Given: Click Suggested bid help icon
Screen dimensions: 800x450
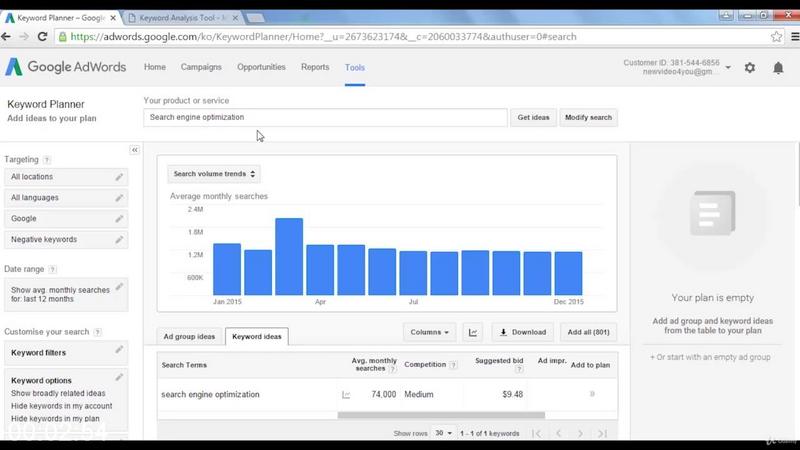Looking at the screenshot, I should pyautogui.click(x=519, y=369).
